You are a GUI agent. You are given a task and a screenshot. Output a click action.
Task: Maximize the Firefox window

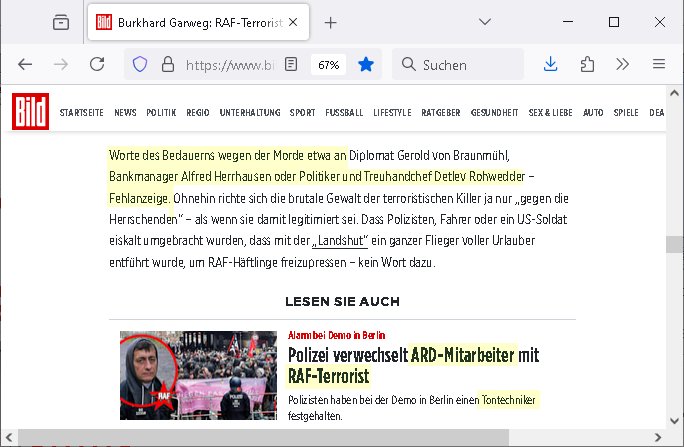[614, 22]
